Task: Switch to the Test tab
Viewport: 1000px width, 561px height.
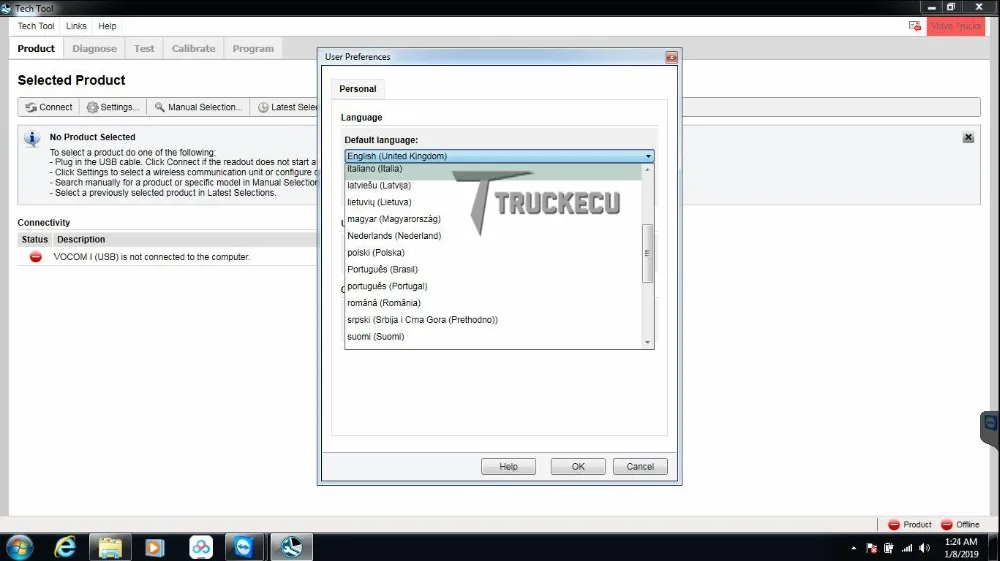Action: pyautogui.click(x=144, y=48)
